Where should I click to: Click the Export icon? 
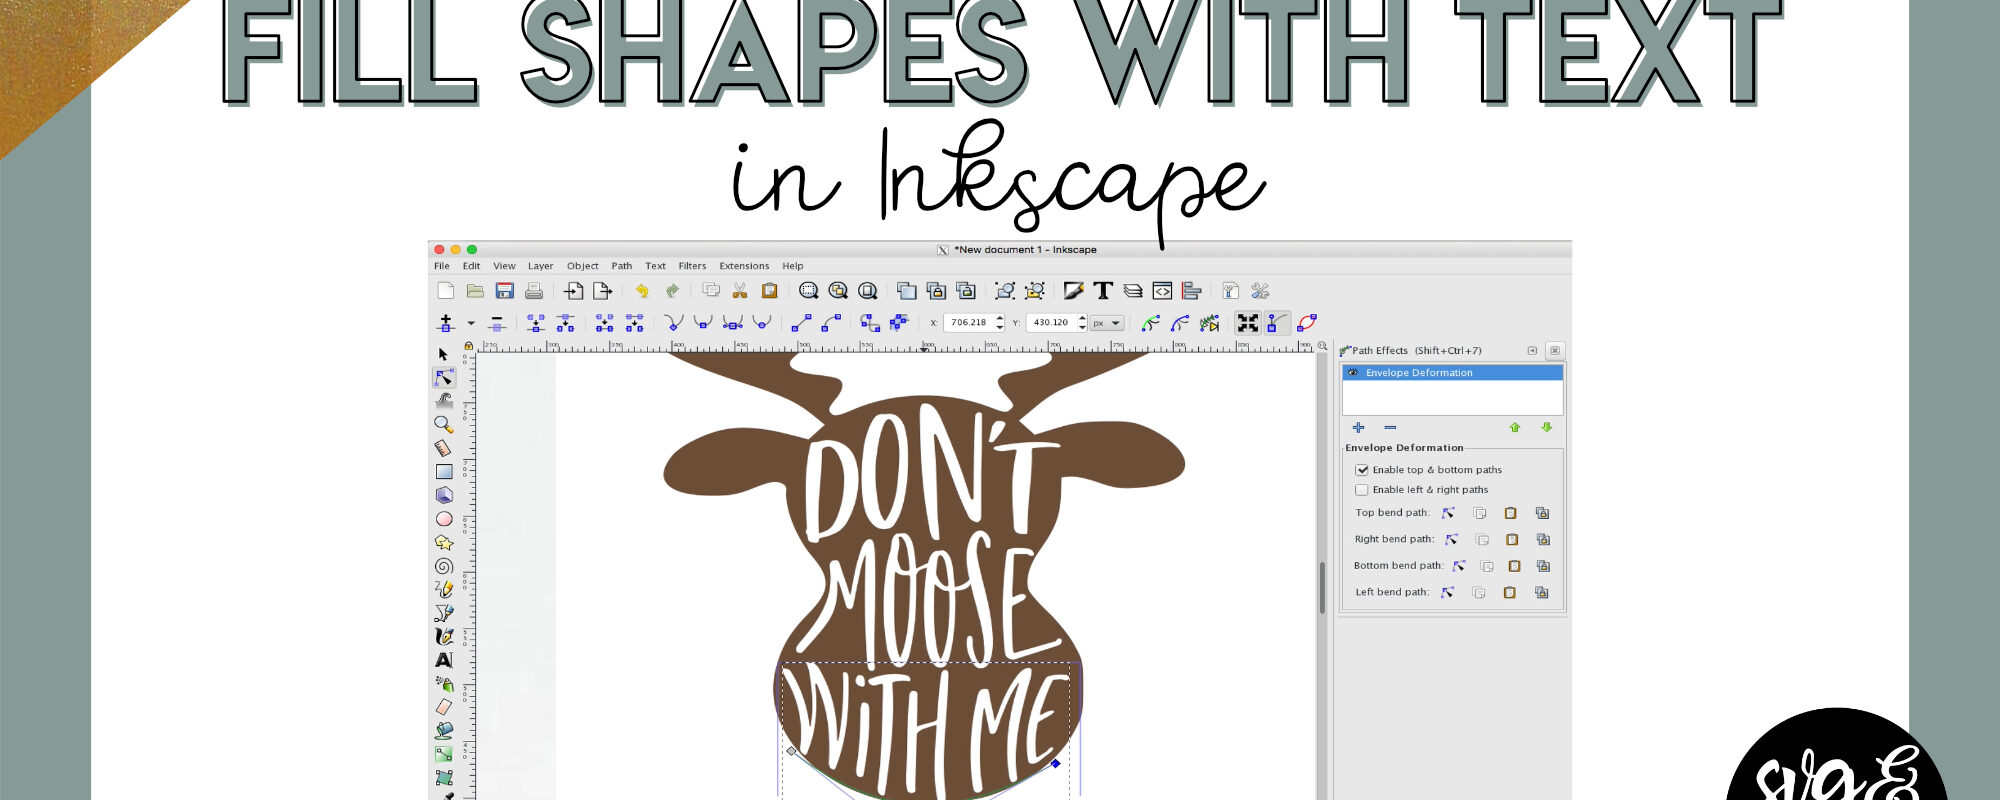coord(602,291)
